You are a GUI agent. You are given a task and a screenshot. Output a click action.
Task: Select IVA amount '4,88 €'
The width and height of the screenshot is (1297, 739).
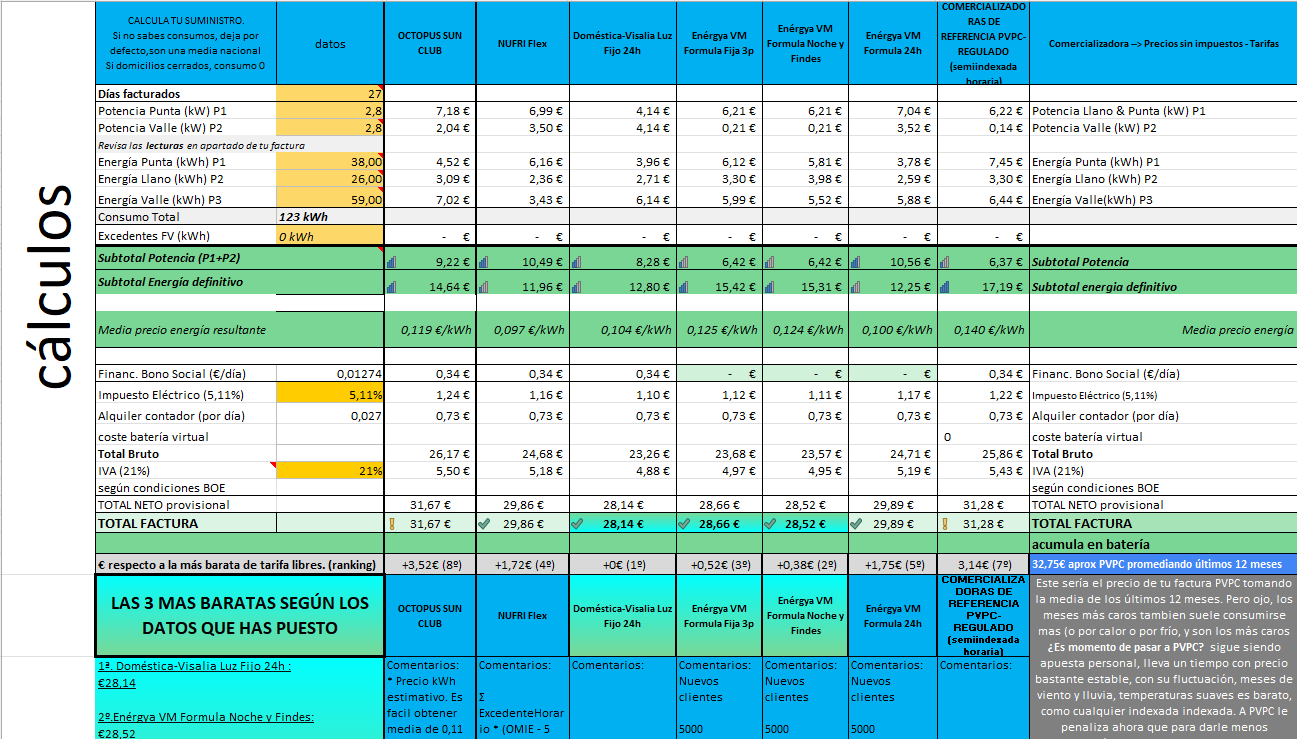pyautogui.click(x=622, y=471)
